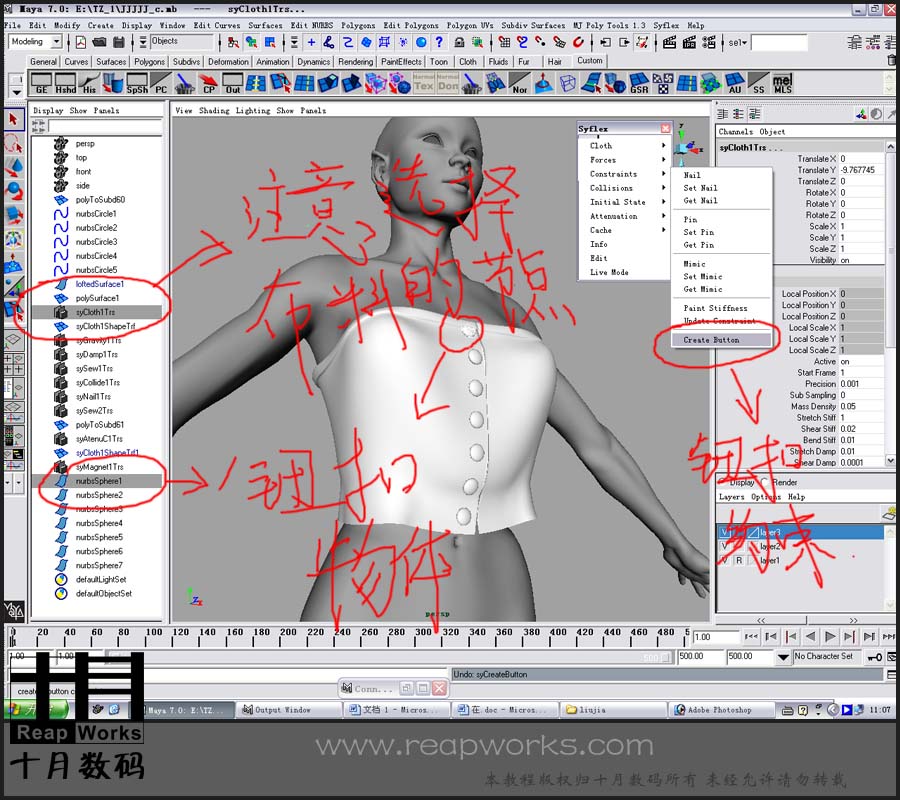Toggle the R reference box of layer1
900x800 pixels.
(x=739, y=560)
